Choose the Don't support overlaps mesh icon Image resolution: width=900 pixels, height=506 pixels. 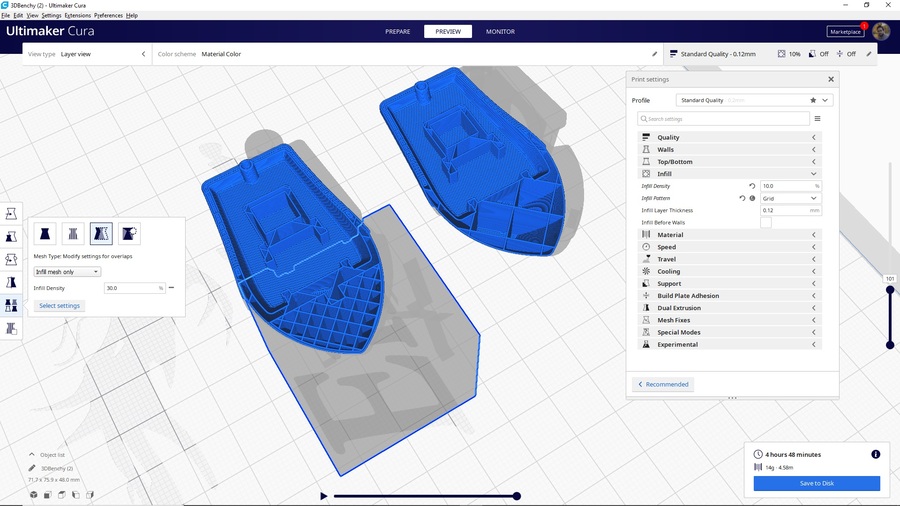tap(129, 234)
